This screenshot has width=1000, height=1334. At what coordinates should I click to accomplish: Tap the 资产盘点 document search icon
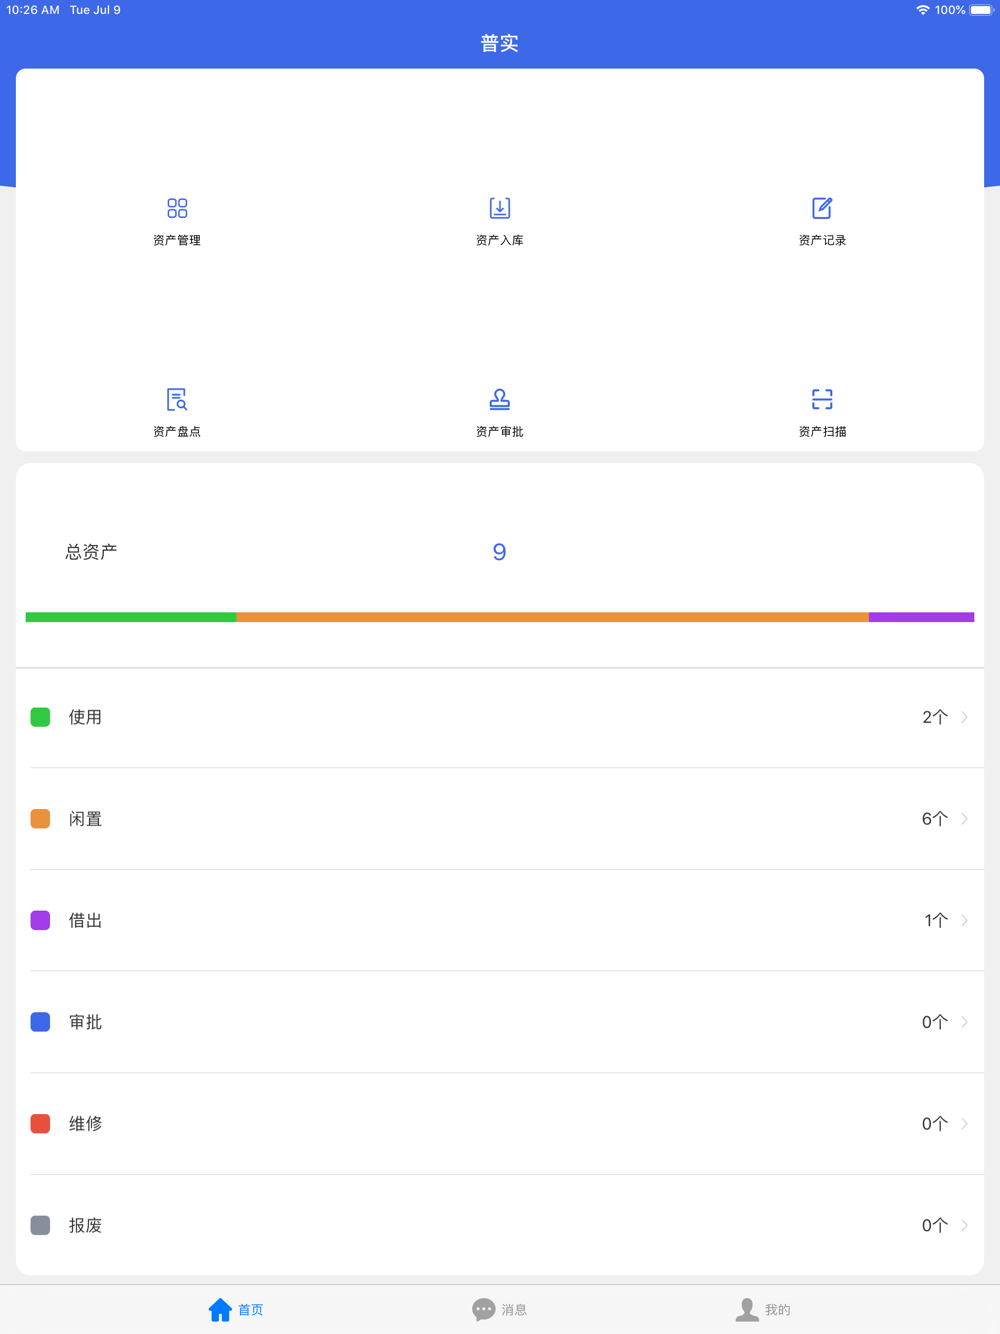pyautogui.click(x=177, y=400)
